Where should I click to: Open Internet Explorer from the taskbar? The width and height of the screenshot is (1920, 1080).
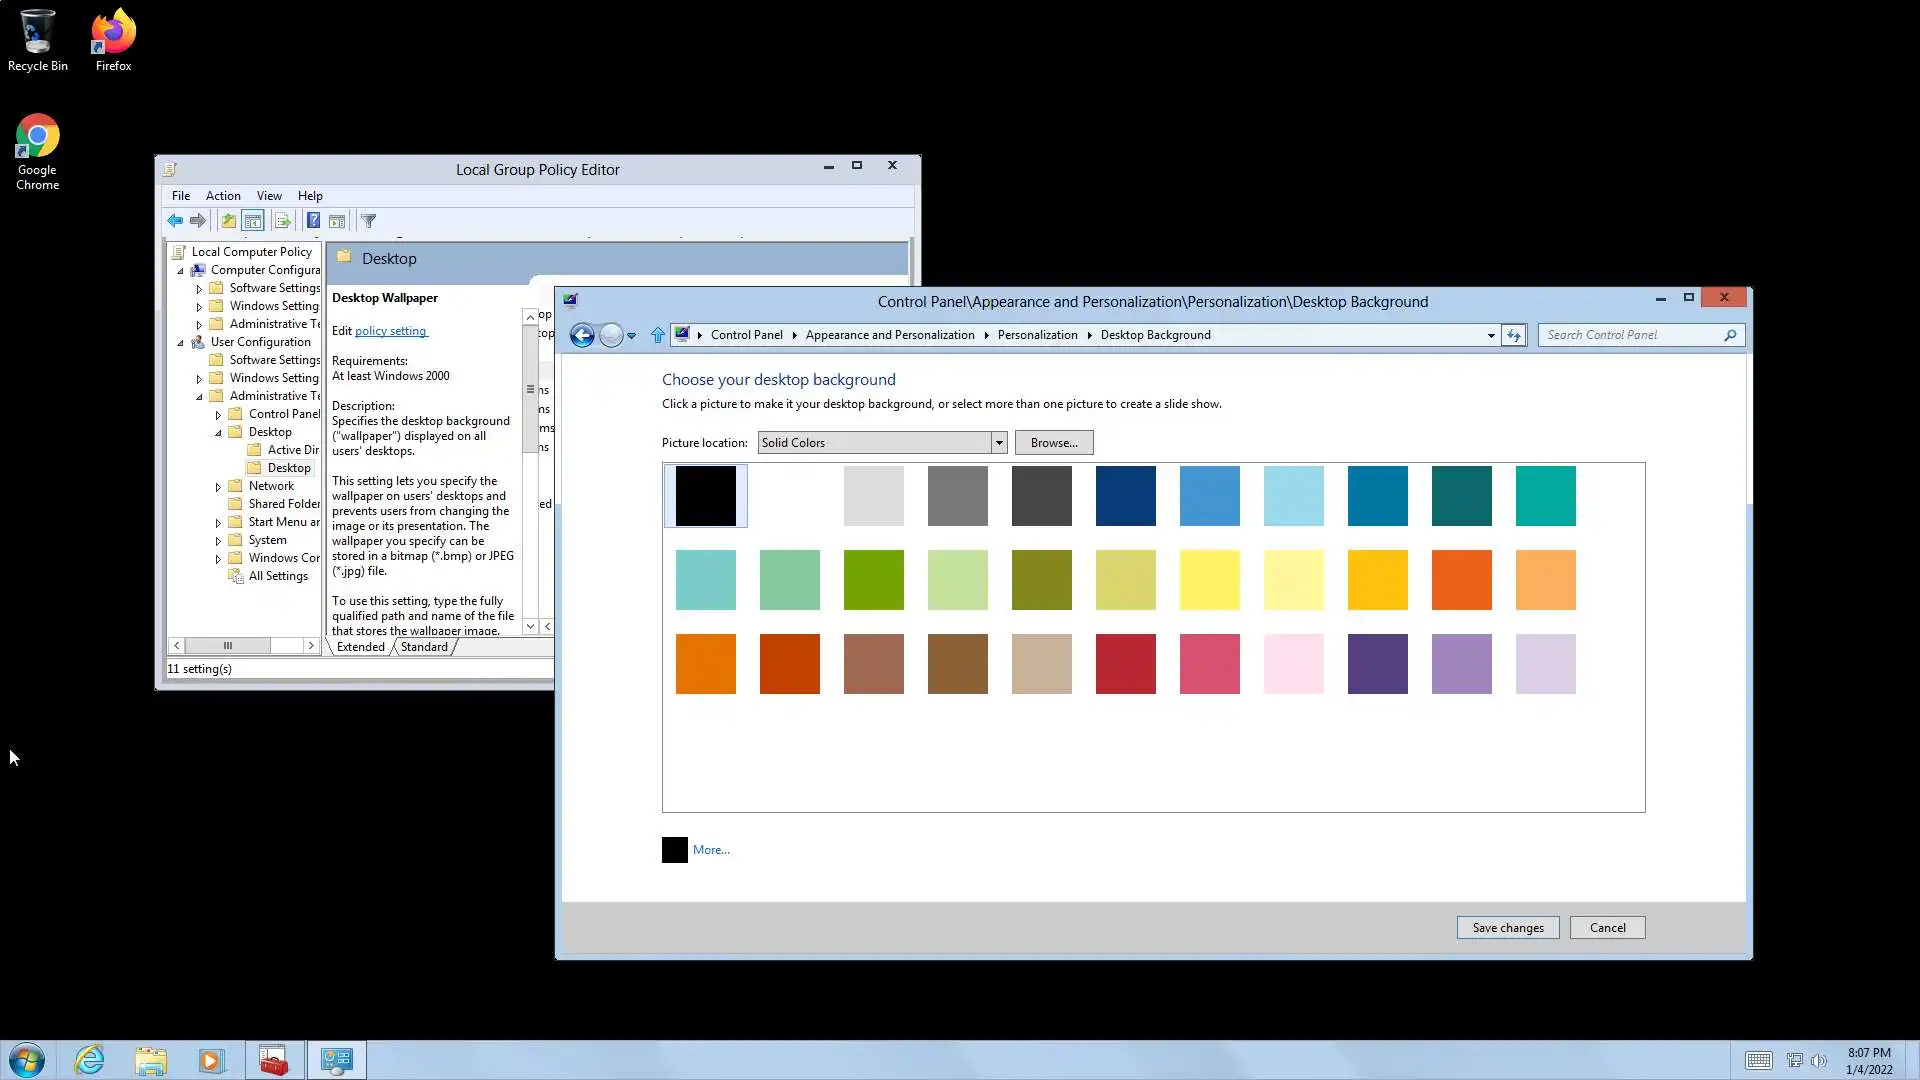click(89, 1060)
